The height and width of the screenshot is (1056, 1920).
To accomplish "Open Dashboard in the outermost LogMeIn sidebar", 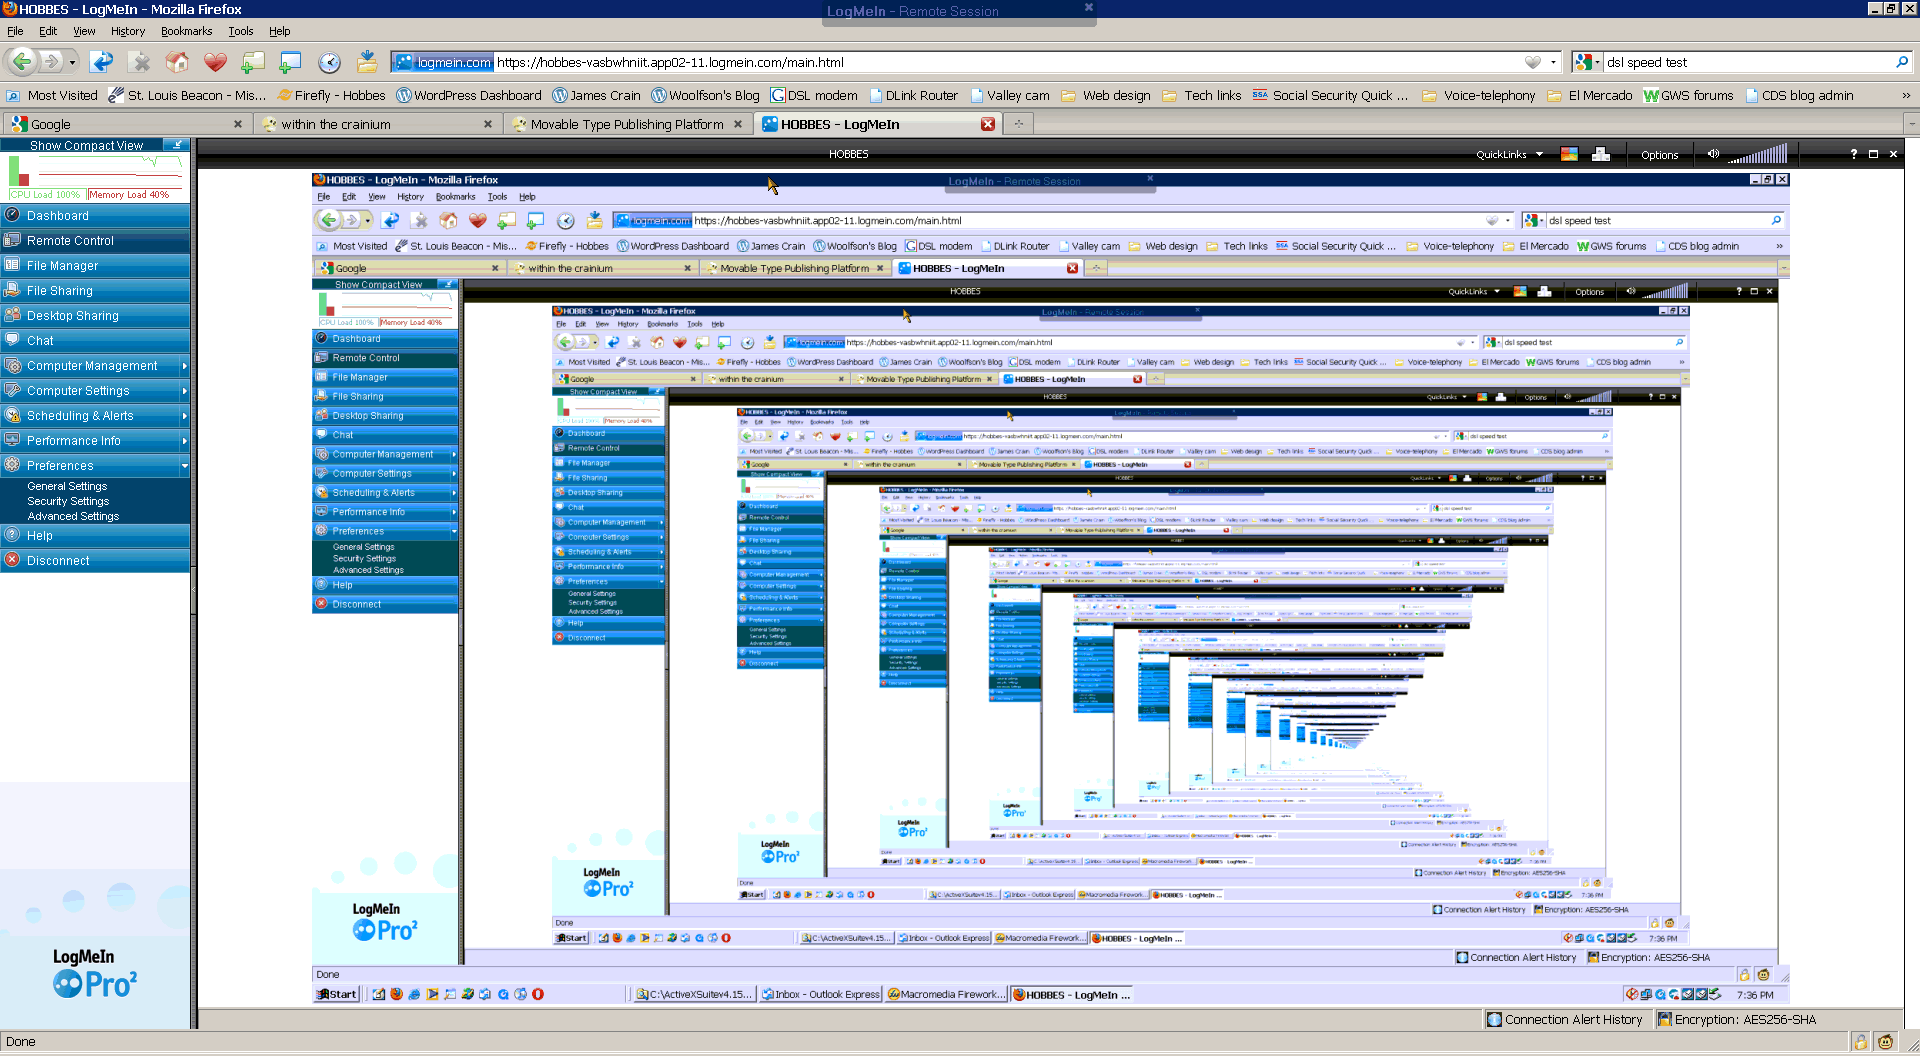I will 58,216.
